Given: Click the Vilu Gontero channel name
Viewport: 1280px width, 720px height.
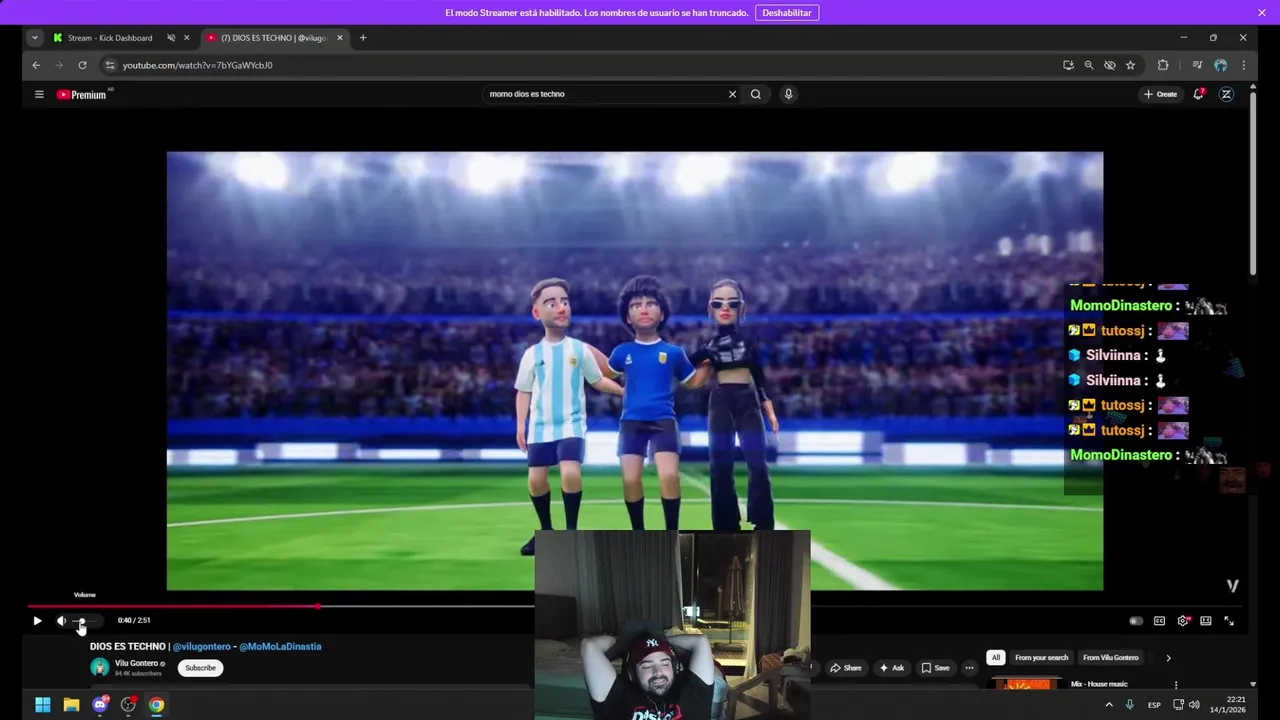Looking at the screenshot, I should (x=136, y=663).
